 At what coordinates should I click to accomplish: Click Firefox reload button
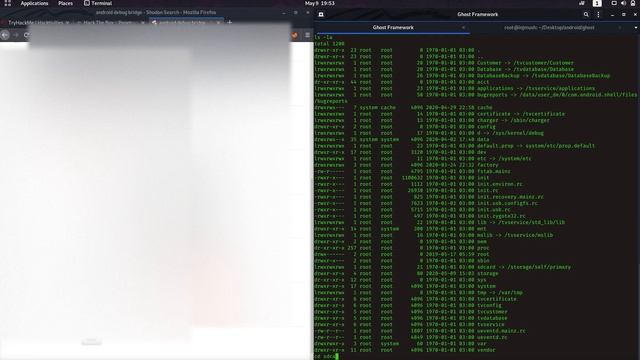pyautogui.click(x=26, y=35)
